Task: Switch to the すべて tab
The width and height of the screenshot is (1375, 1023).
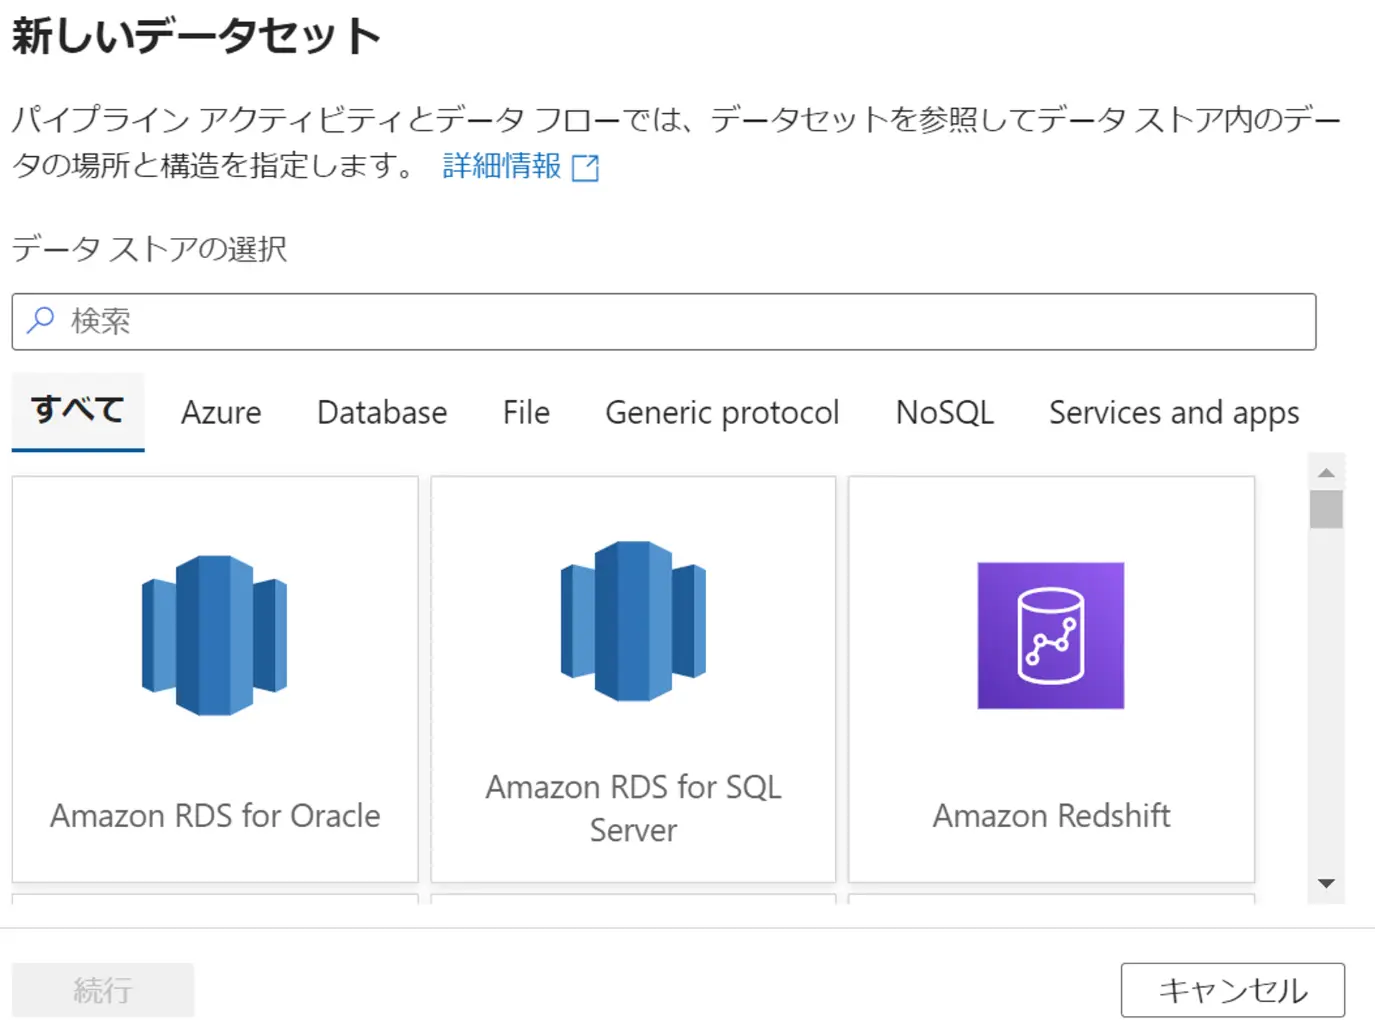Action: pos(78,411)
